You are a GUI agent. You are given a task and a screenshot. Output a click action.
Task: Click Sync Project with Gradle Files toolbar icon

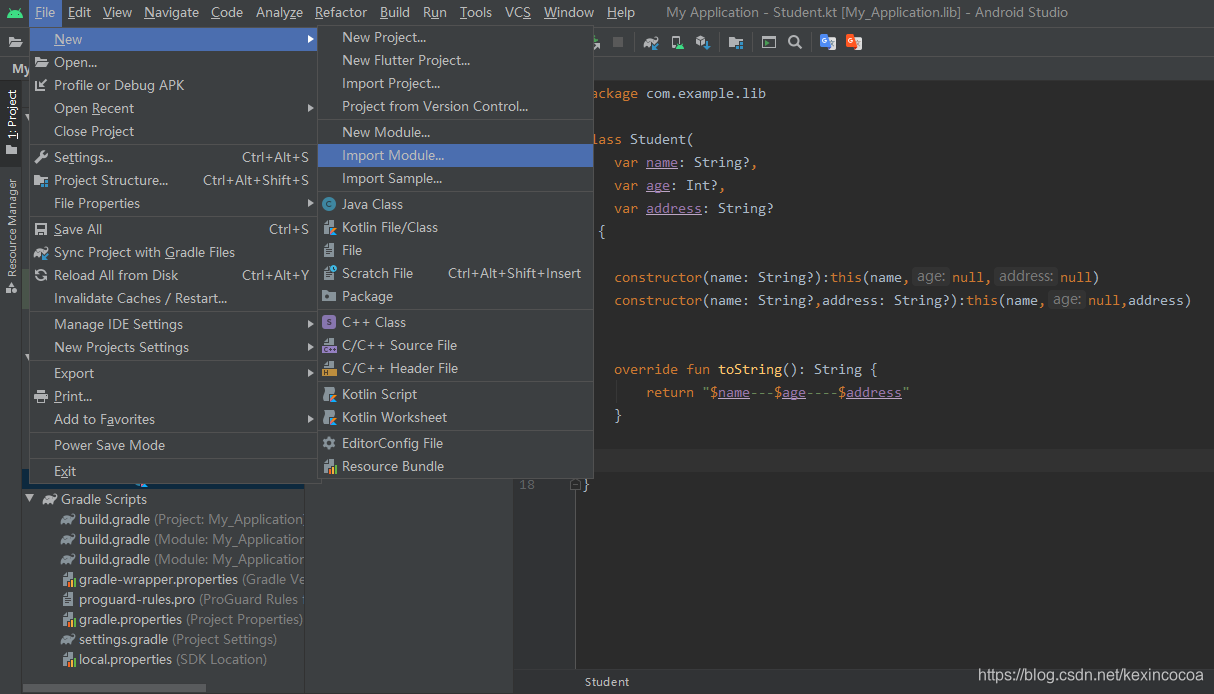click(x=651, y=42)
